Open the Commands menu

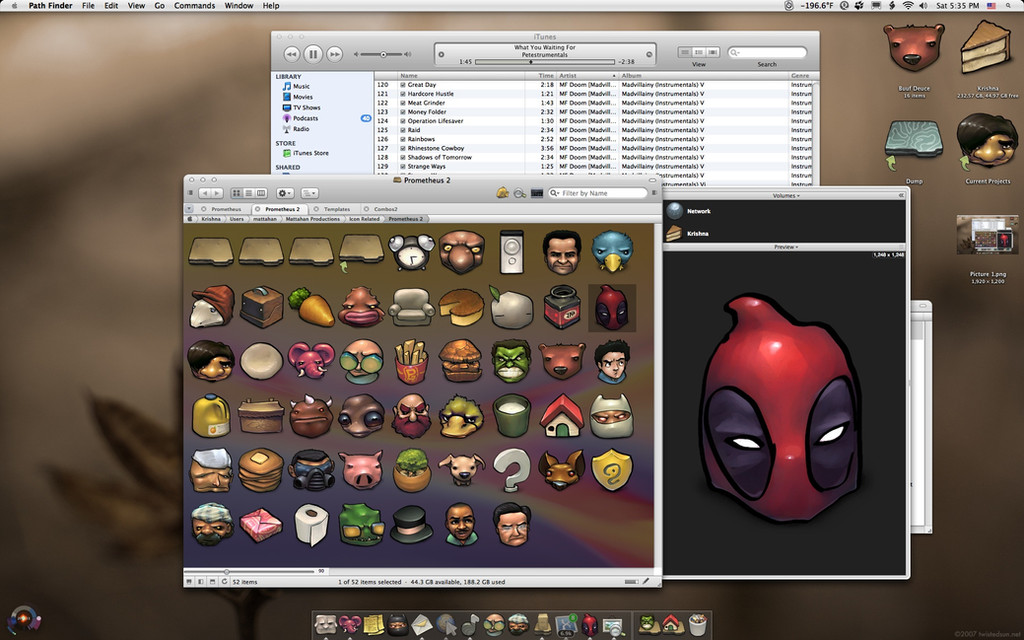click(x=194, y=5)
